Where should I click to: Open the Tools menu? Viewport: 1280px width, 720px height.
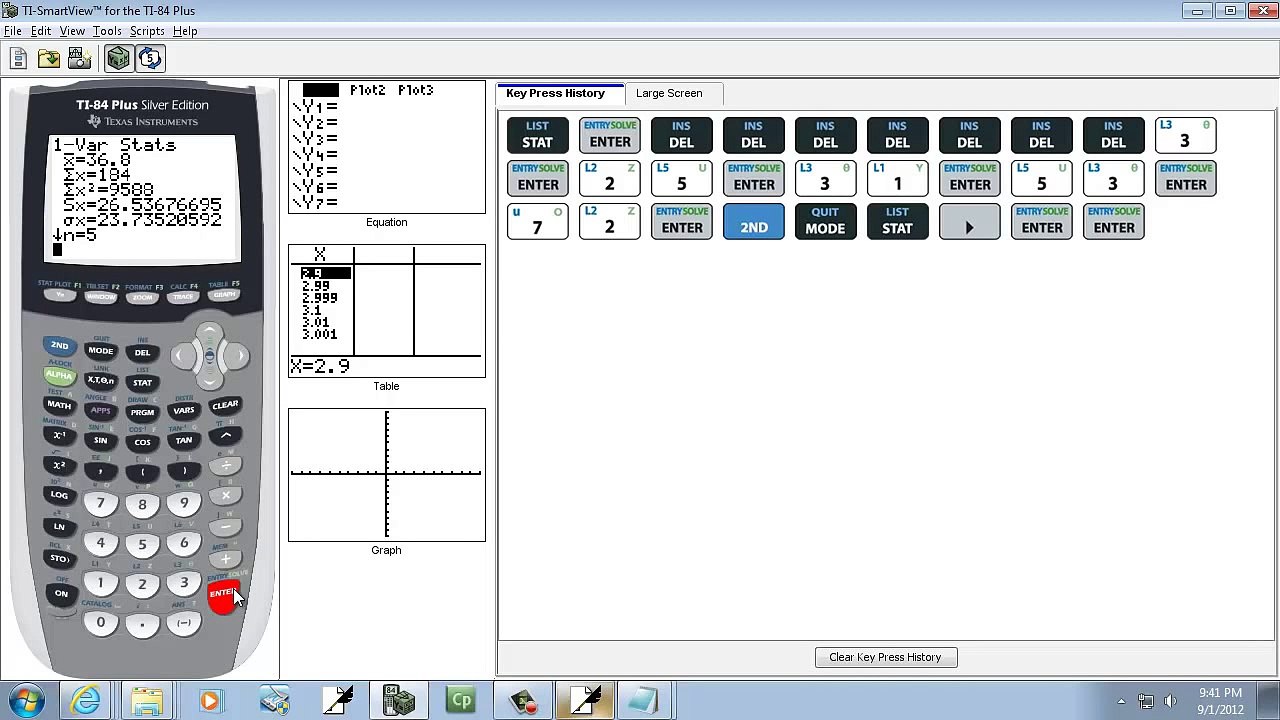click(107, 31)
